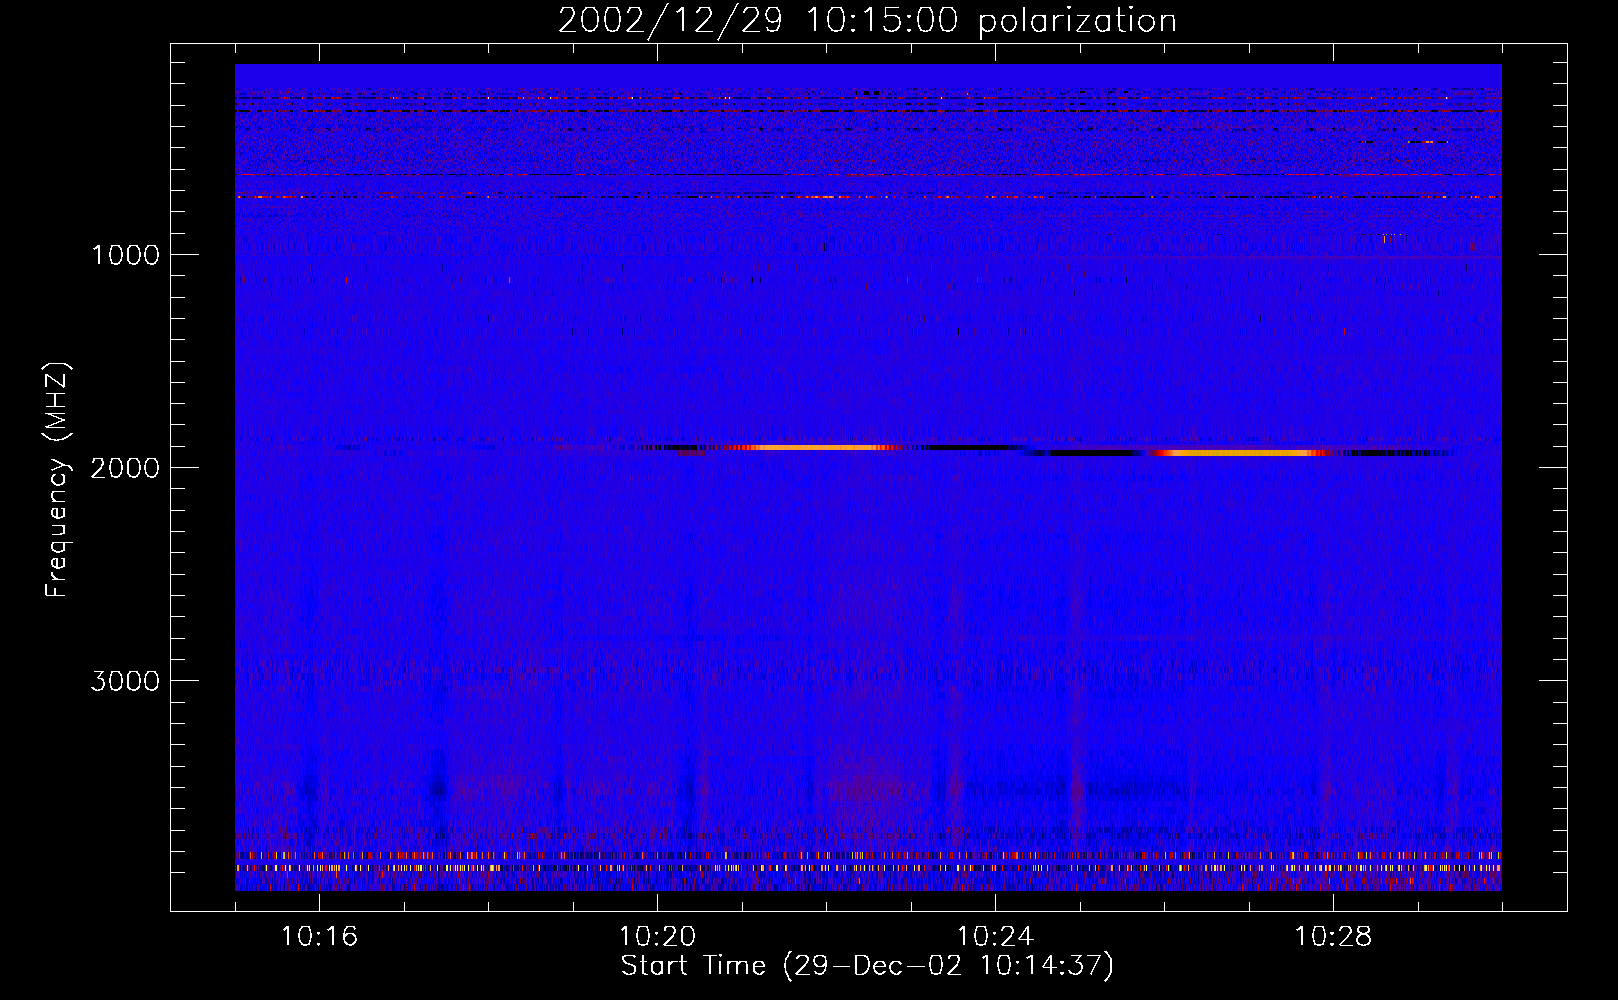Image resolution: width=1618 pixels, height=1000 pixels.
Task: Click the 10:20 time tick label
Action: [657, 937]
